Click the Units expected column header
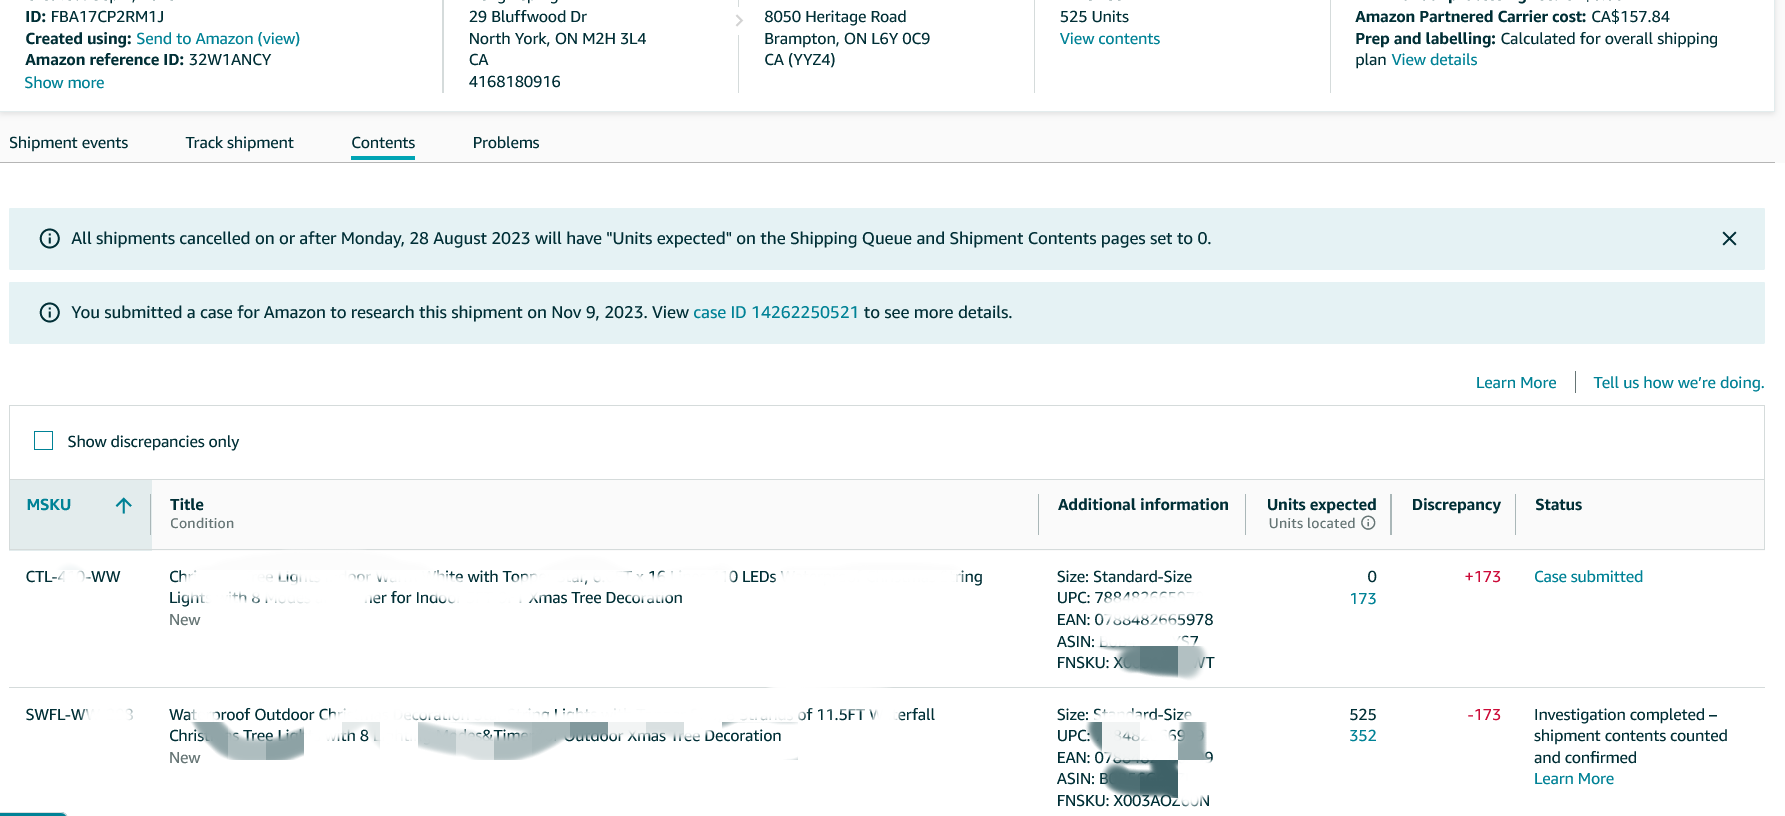This screenshot has width=1785, height=816. point(1321,505)
